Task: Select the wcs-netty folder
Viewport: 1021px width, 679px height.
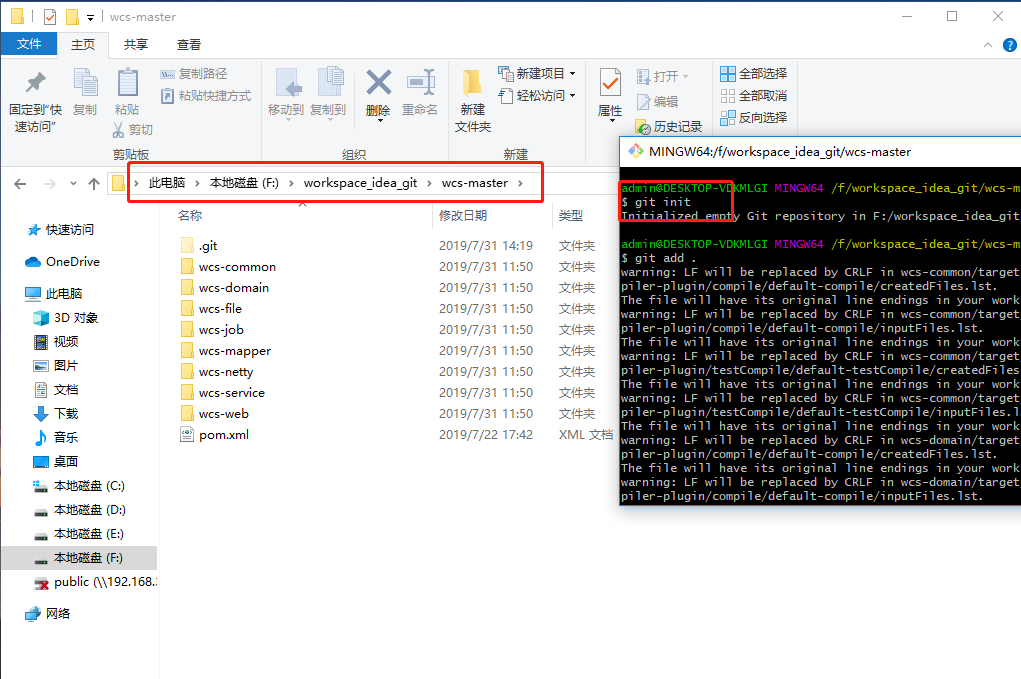Action: coord(225,371)
